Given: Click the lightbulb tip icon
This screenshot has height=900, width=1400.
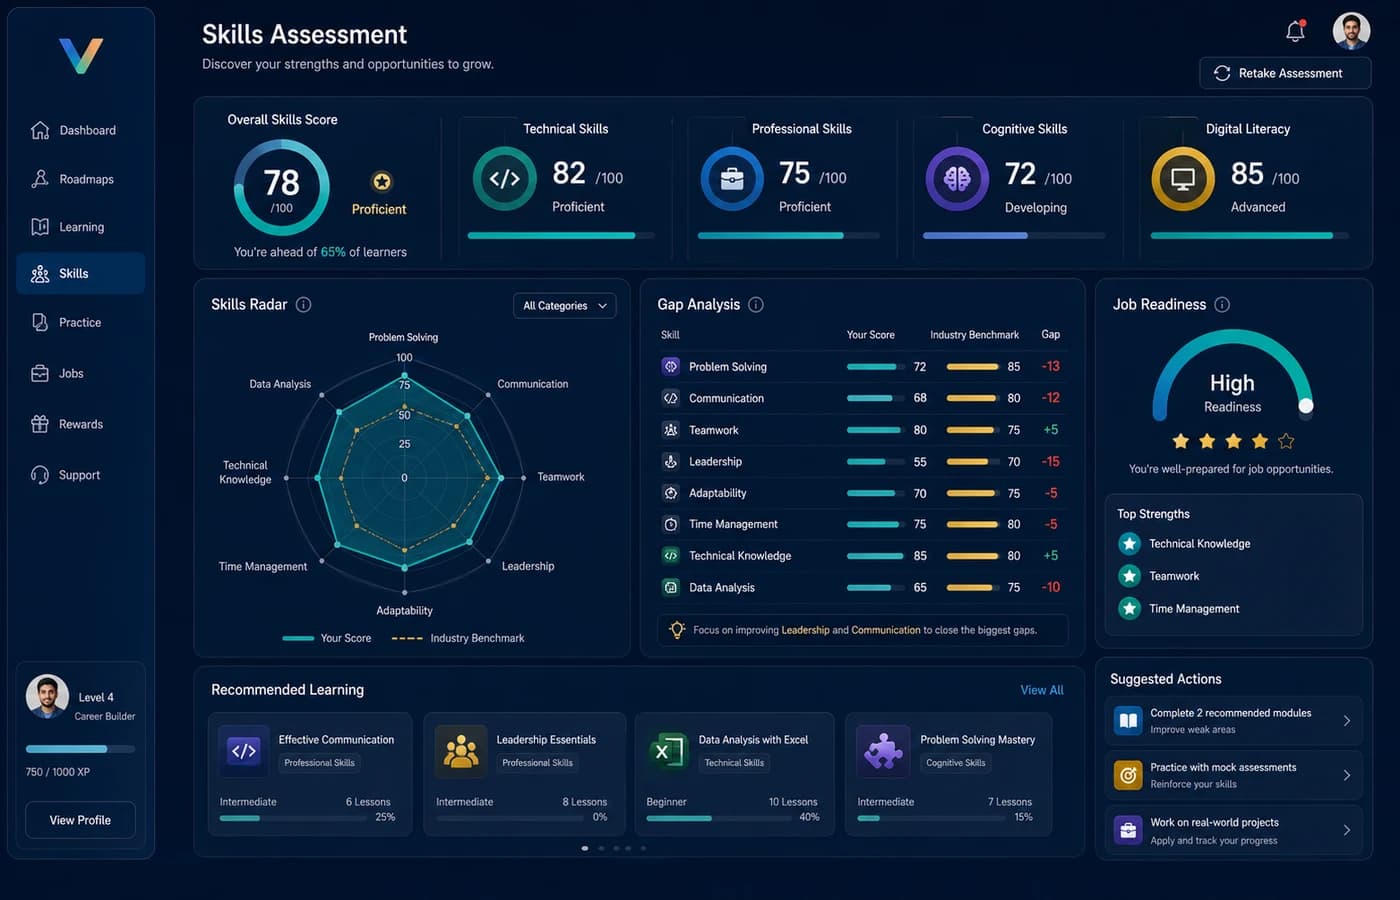Looking at the screenshot, I should (x=677, y=630).
